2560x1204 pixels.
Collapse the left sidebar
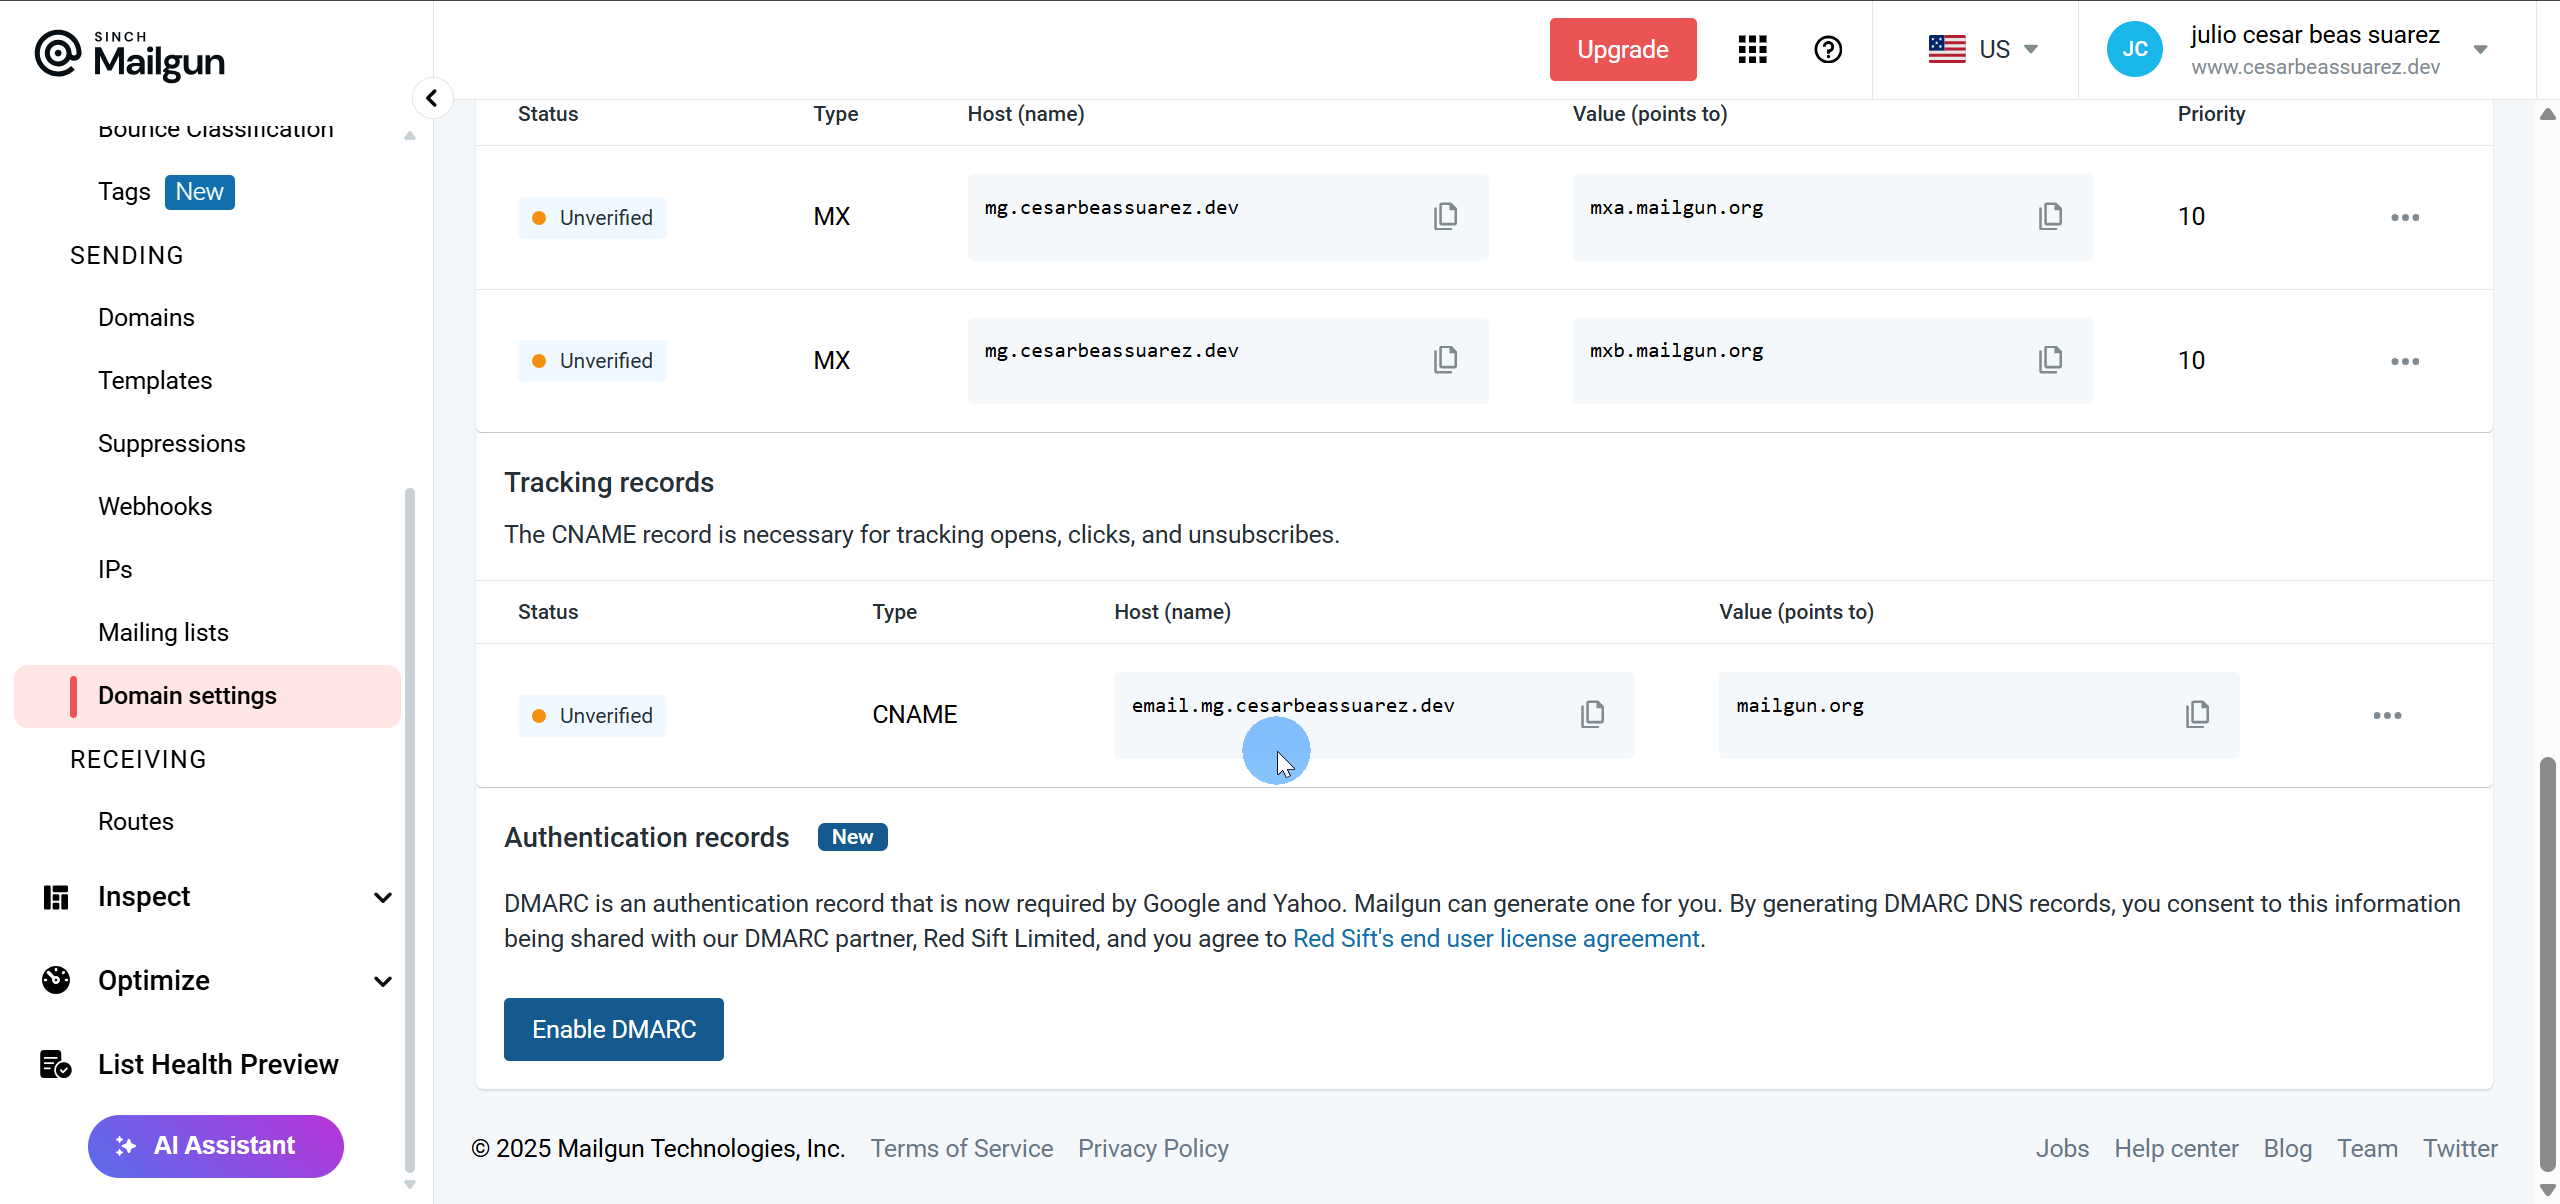pos(432,97)
